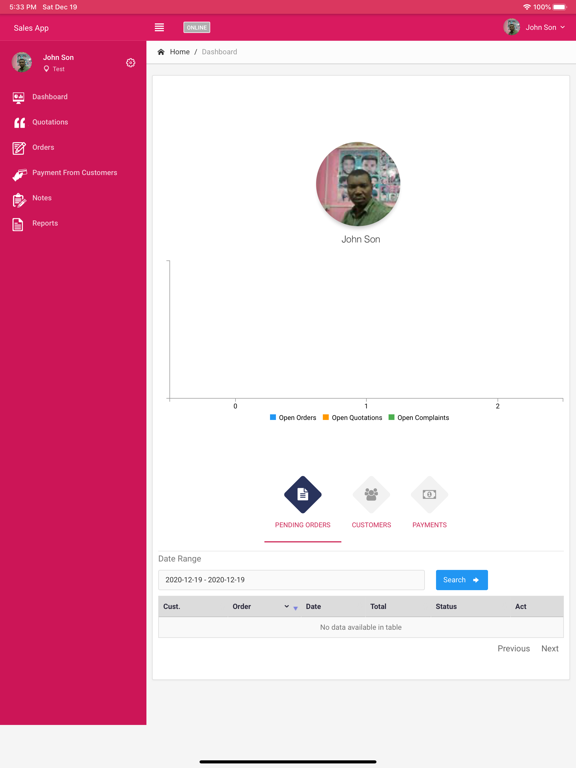Click the battery status icon
This screenshot has height=768, width=576.
(560, 7)
